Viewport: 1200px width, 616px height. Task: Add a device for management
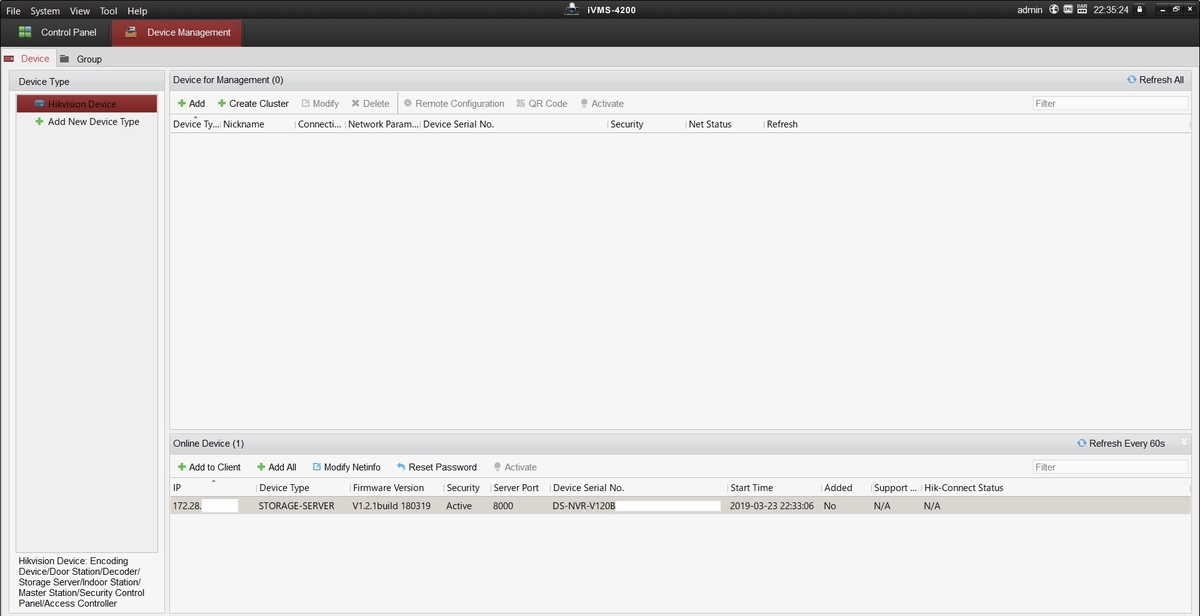click(191, 103)
